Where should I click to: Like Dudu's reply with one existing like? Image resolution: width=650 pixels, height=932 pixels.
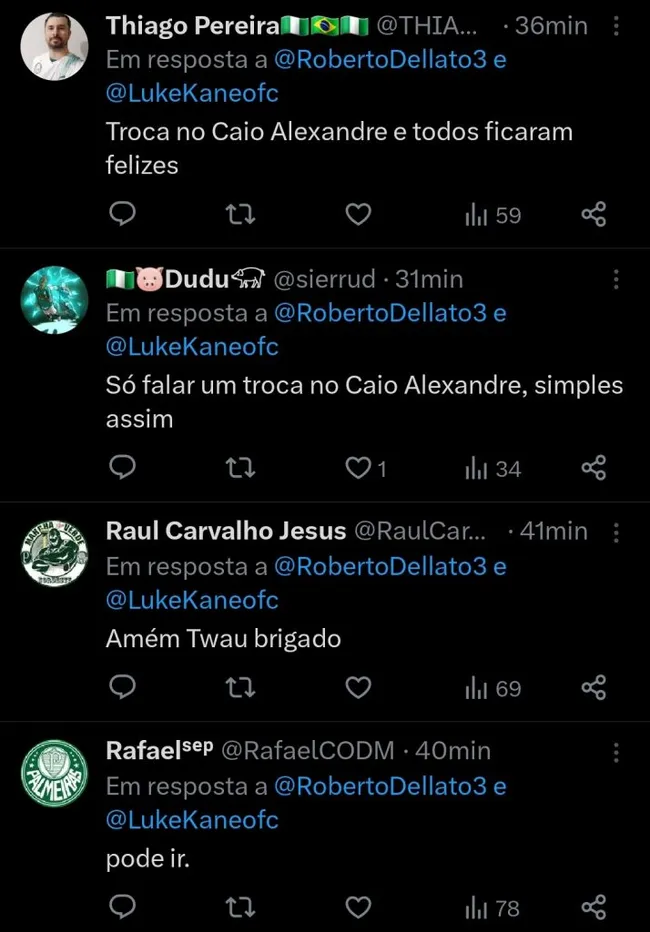(357, 467)
